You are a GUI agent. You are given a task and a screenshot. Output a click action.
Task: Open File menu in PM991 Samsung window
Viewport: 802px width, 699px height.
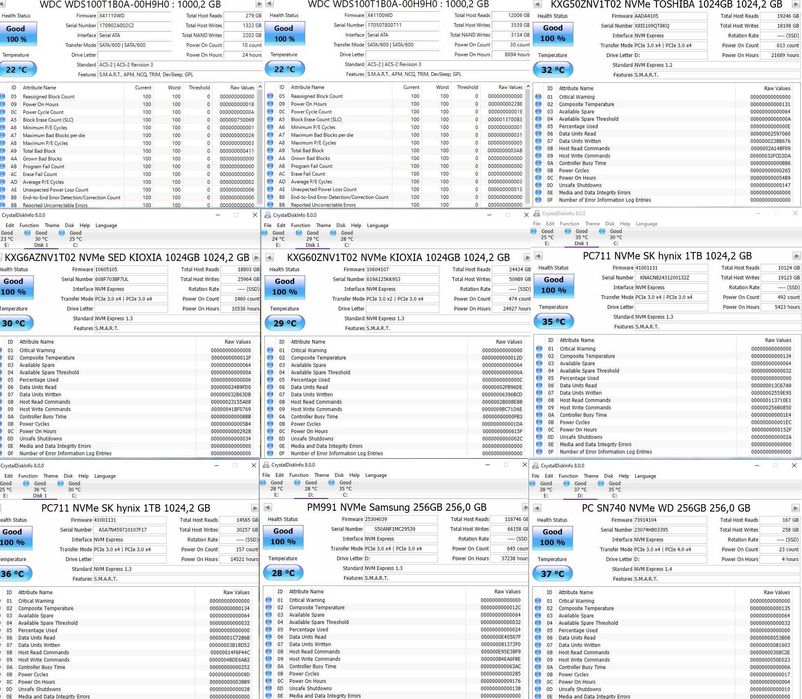coord(266,475)
